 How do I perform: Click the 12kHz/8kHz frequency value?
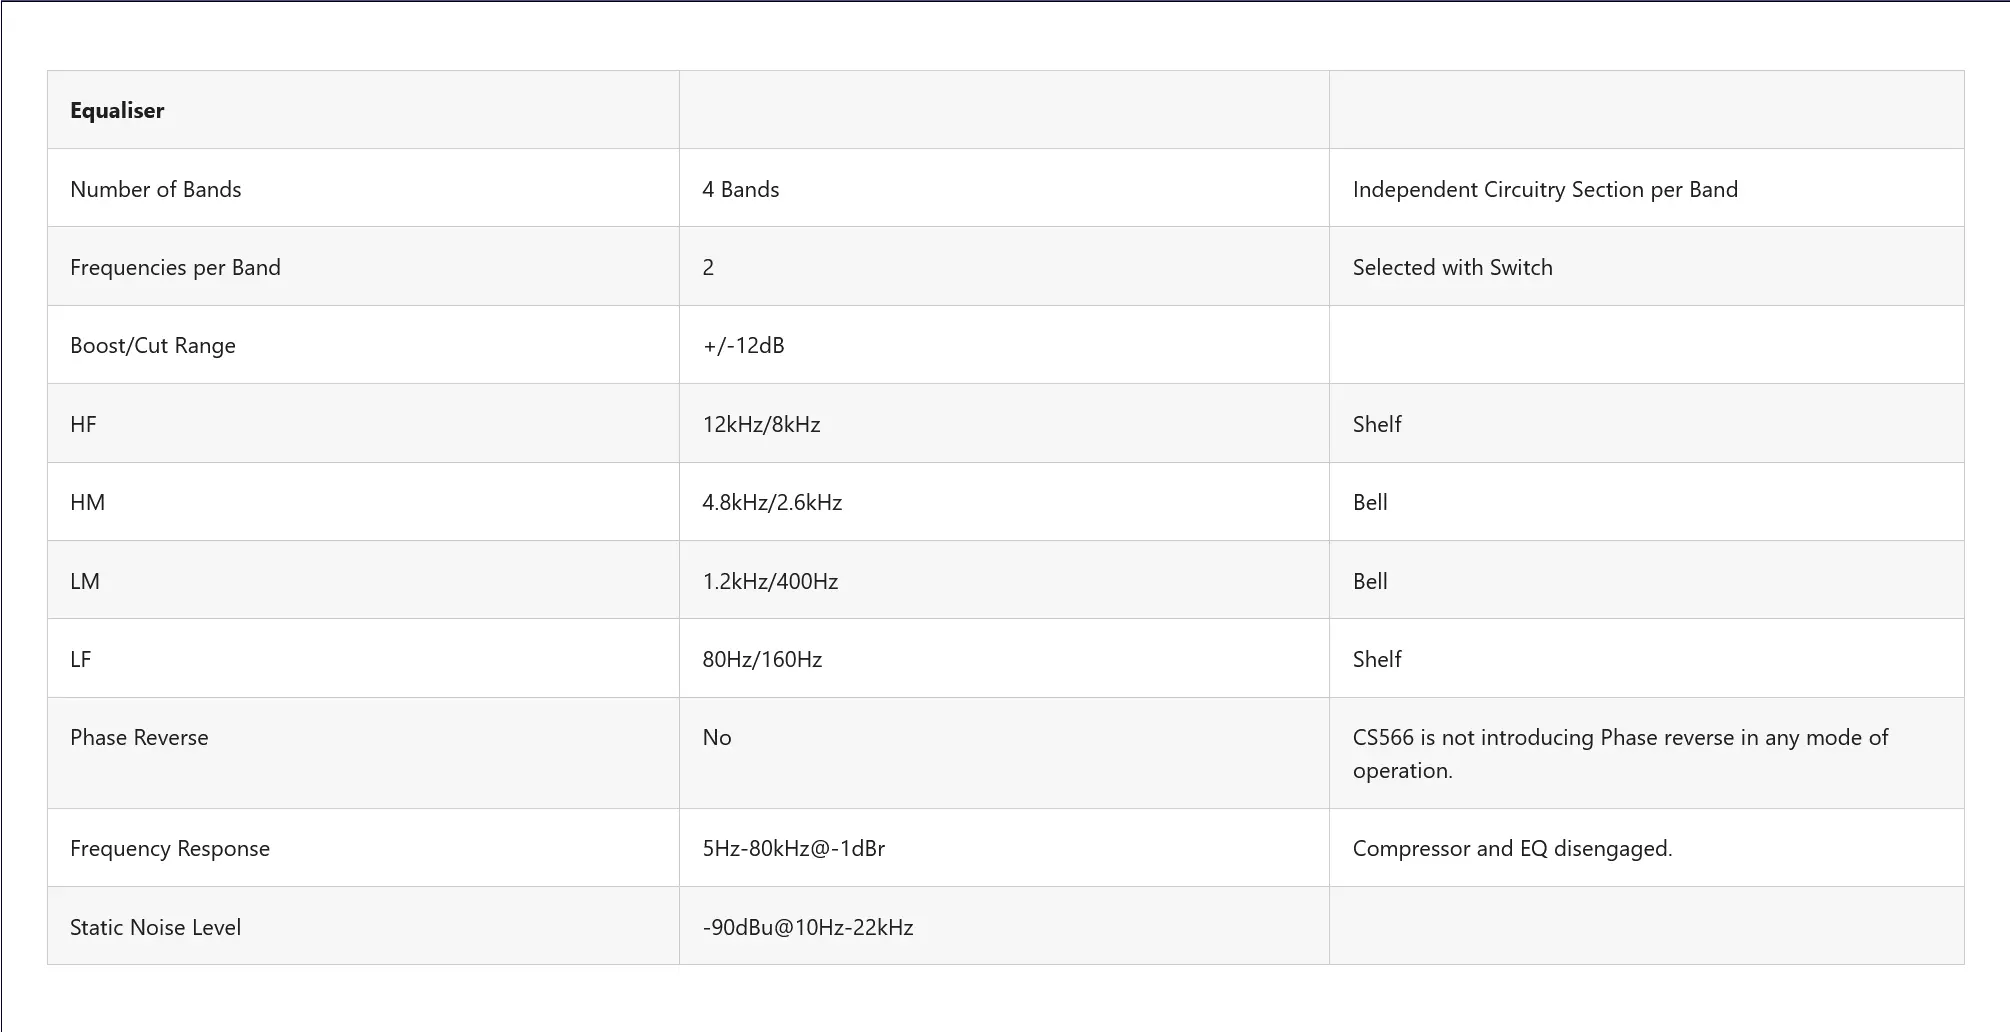(x=761, y=425)
